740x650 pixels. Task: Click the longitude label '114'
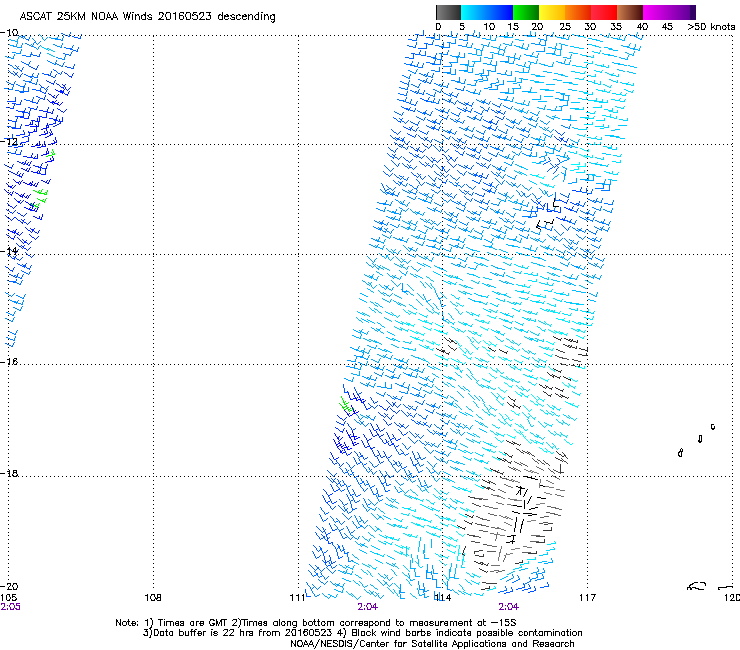443,598
